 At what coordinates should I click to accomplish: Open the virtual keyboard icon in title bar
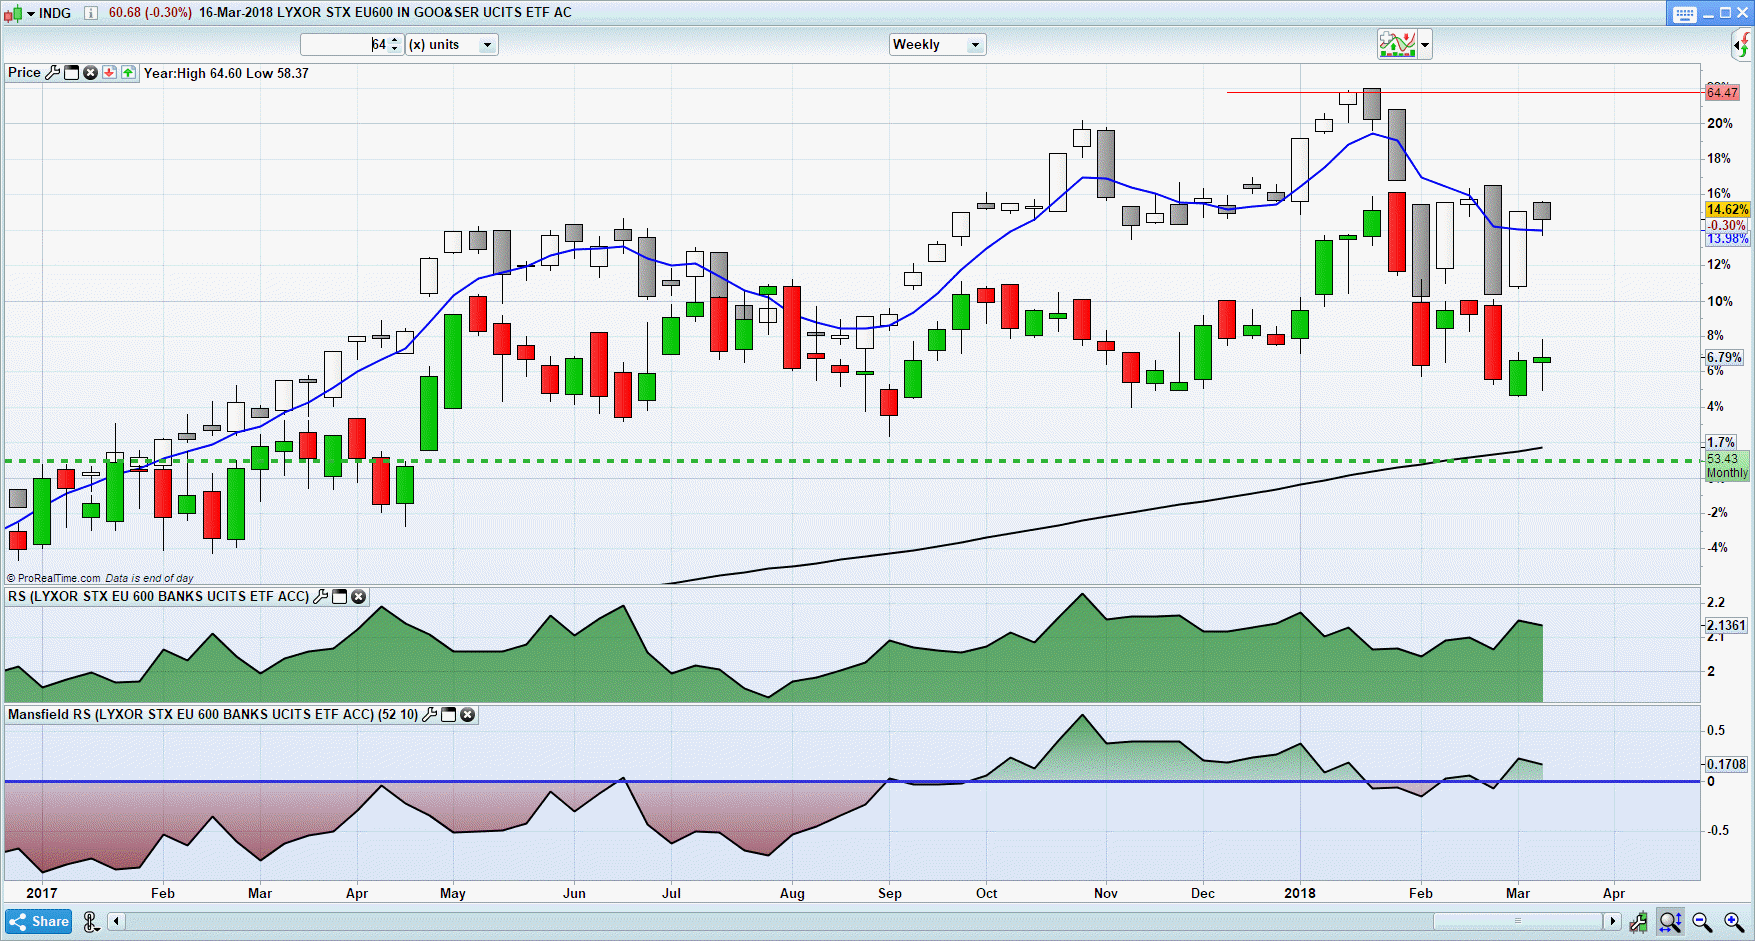coord(1685,13)
